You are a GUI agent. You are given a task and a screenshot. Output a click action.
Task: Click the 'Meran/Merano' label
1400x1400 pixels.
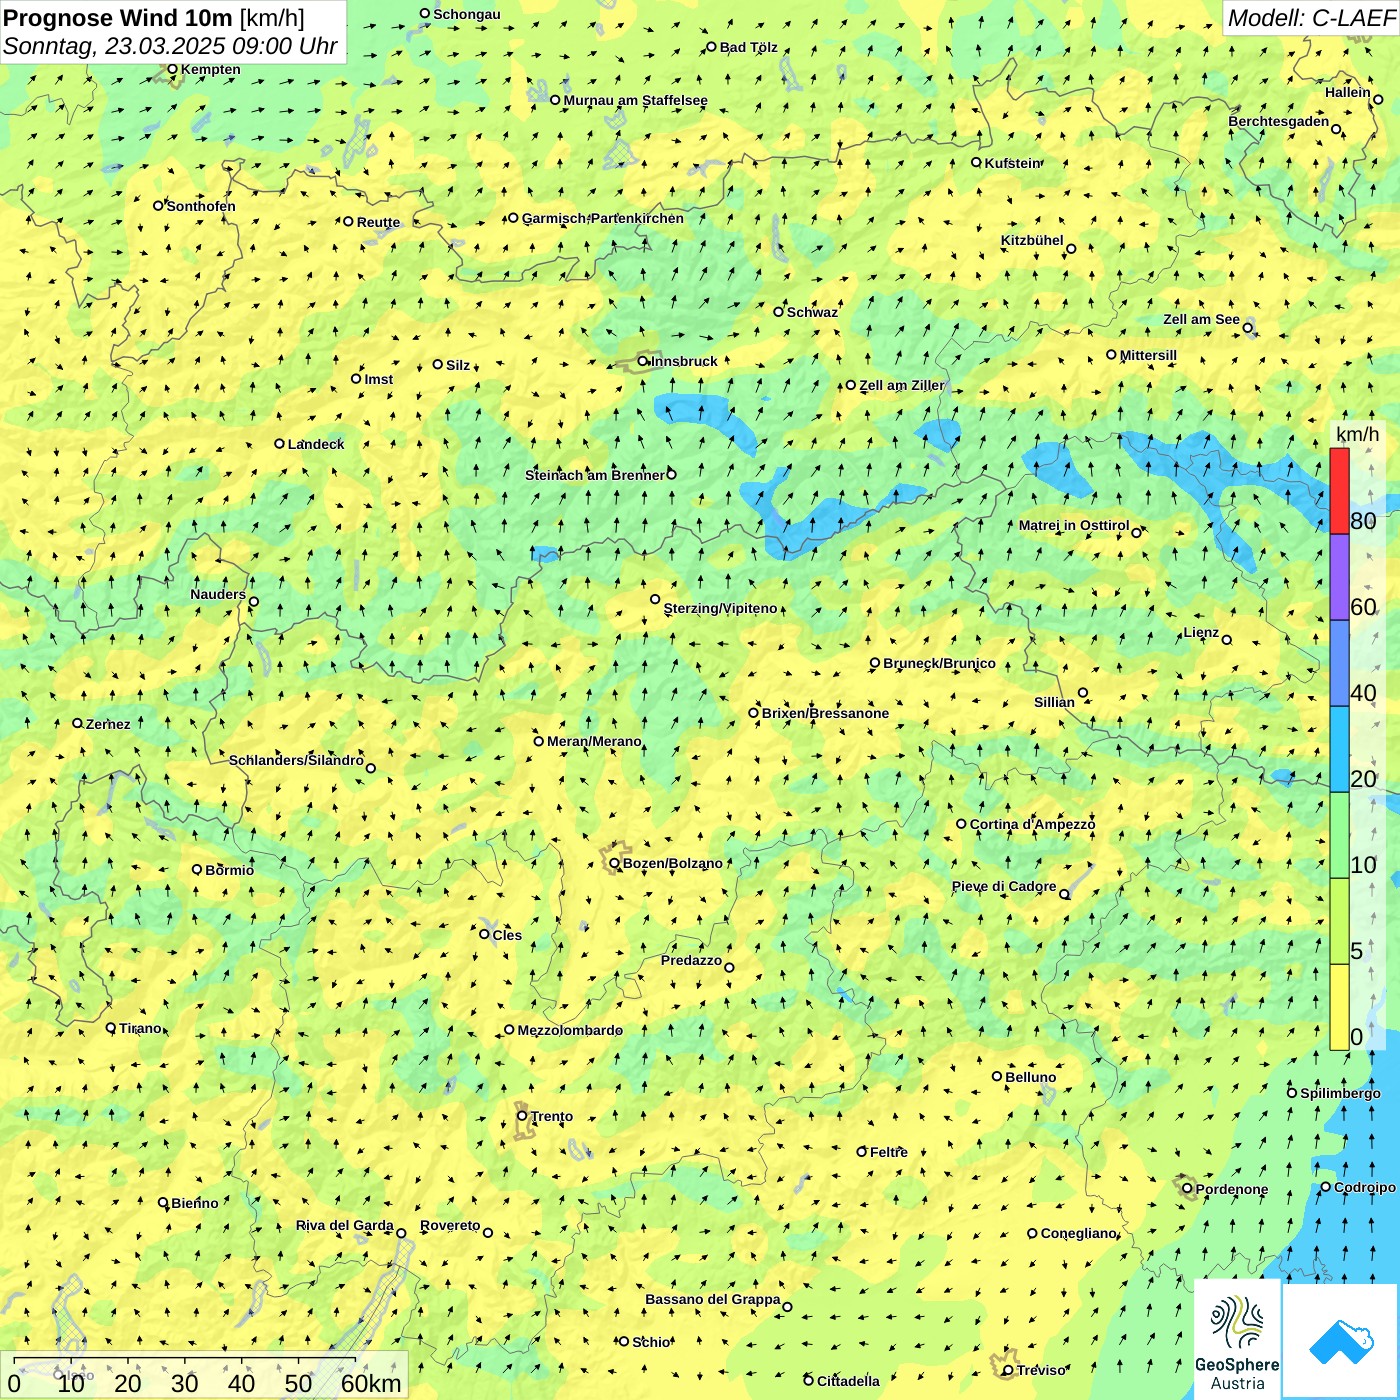[x=594, y=741]
